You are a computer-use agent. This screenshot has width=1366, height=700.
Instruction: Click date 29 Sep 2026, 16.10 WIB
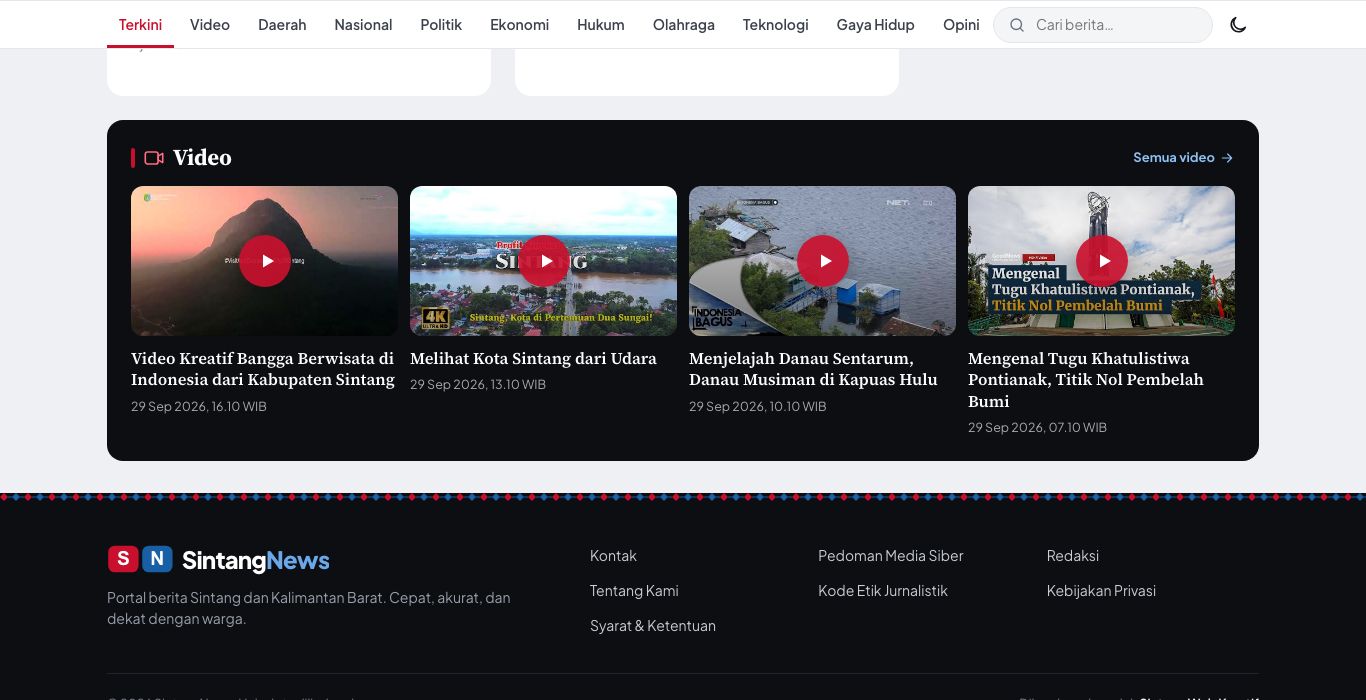[x=199, y=407]
